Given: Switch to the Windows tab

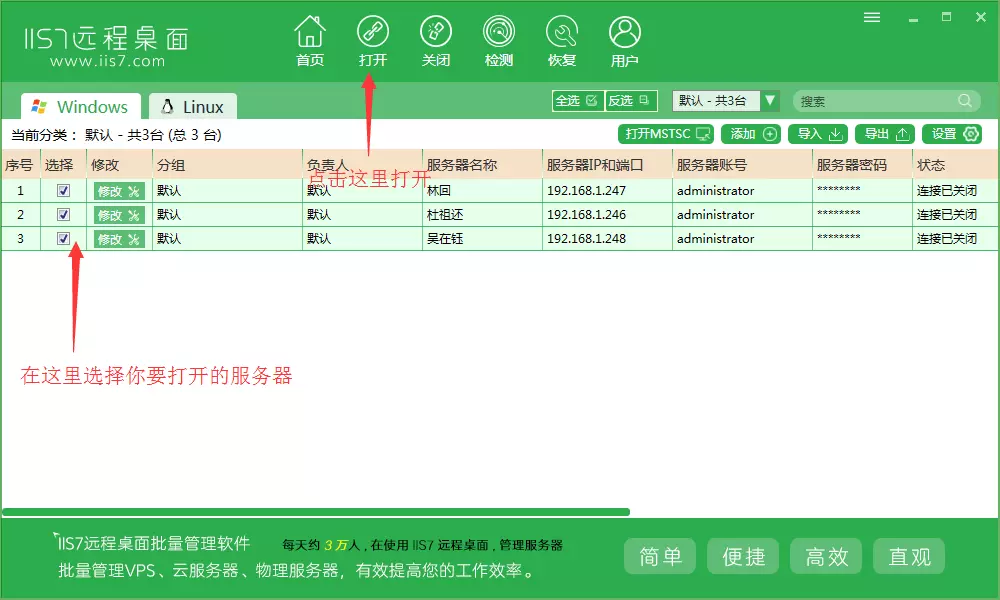Looking at the screenshot, I should (80, 106).
